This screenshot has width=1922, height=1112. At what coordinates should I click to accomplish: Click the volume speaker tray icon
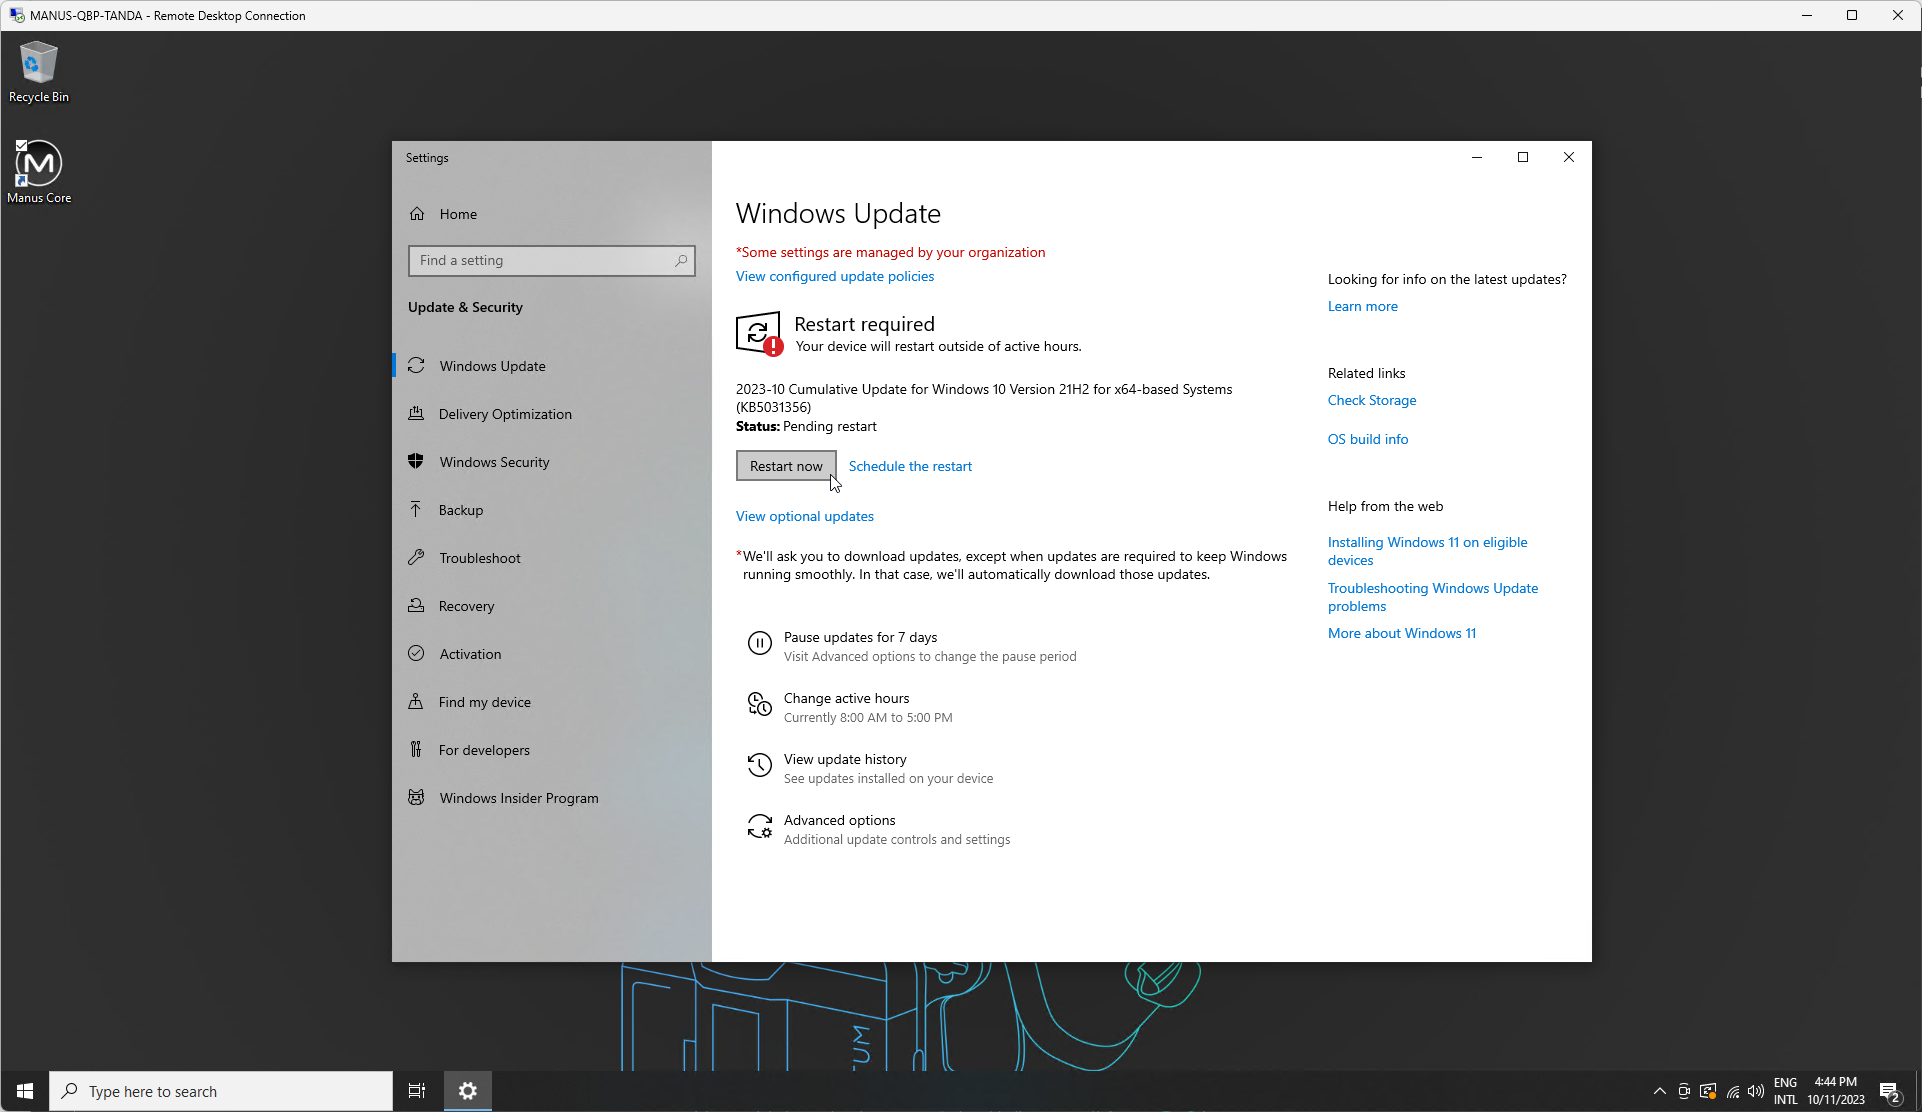point(1755,1091)
